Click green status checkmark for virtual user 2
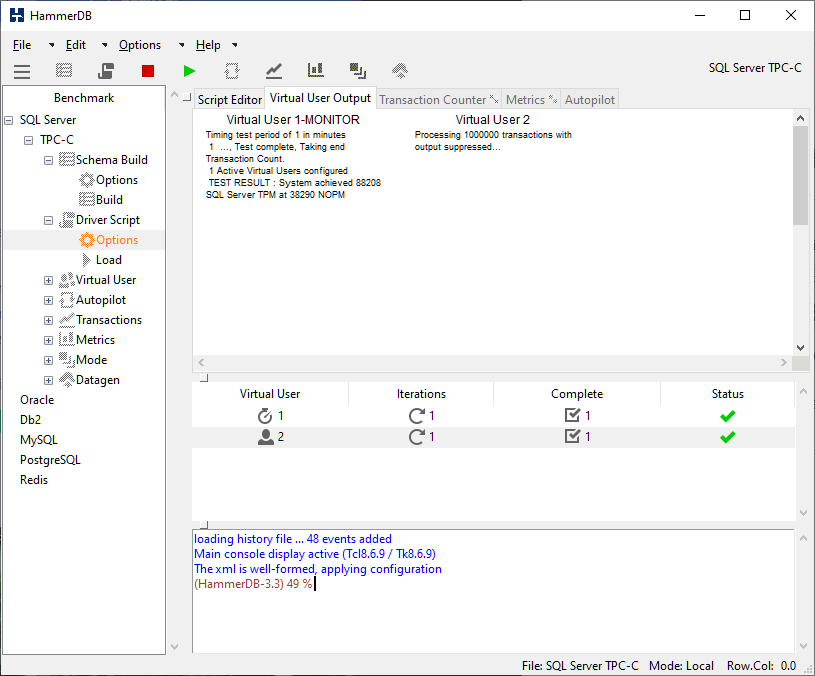815x676 pixels. [x=728, y=437]
